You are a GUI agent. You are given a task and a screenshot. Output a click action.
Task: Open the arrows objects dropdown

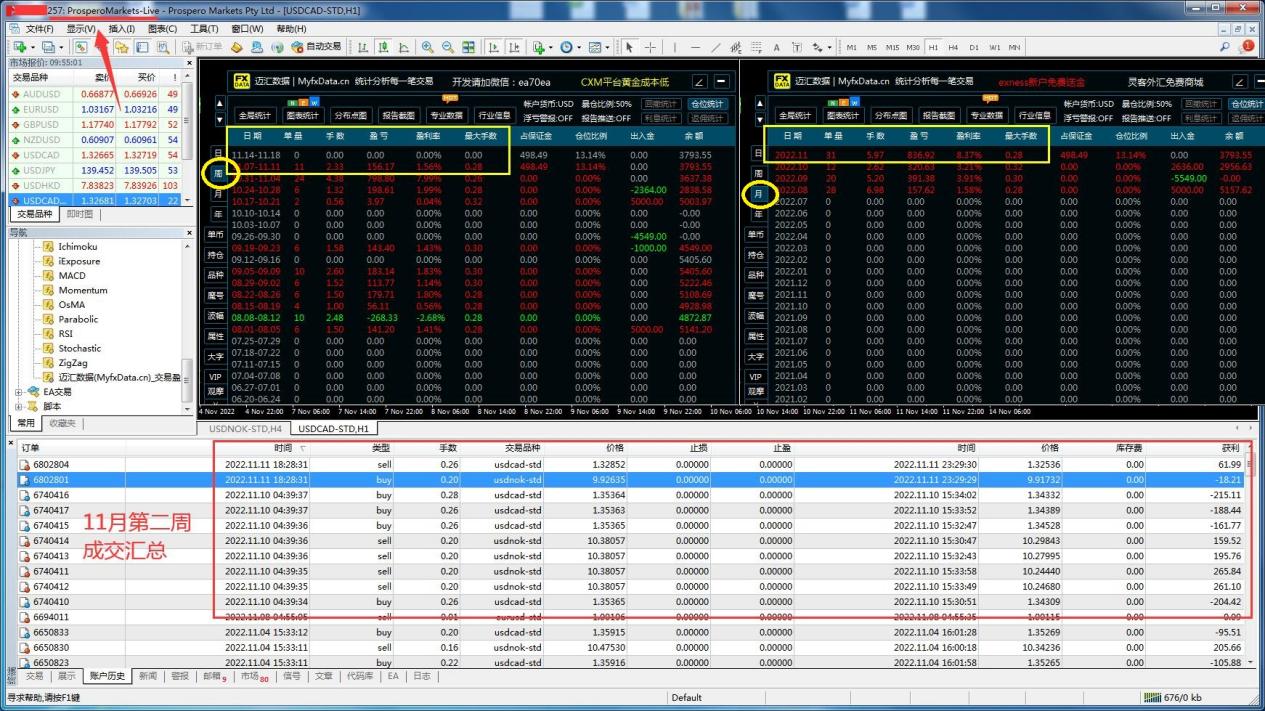point(821,47)
